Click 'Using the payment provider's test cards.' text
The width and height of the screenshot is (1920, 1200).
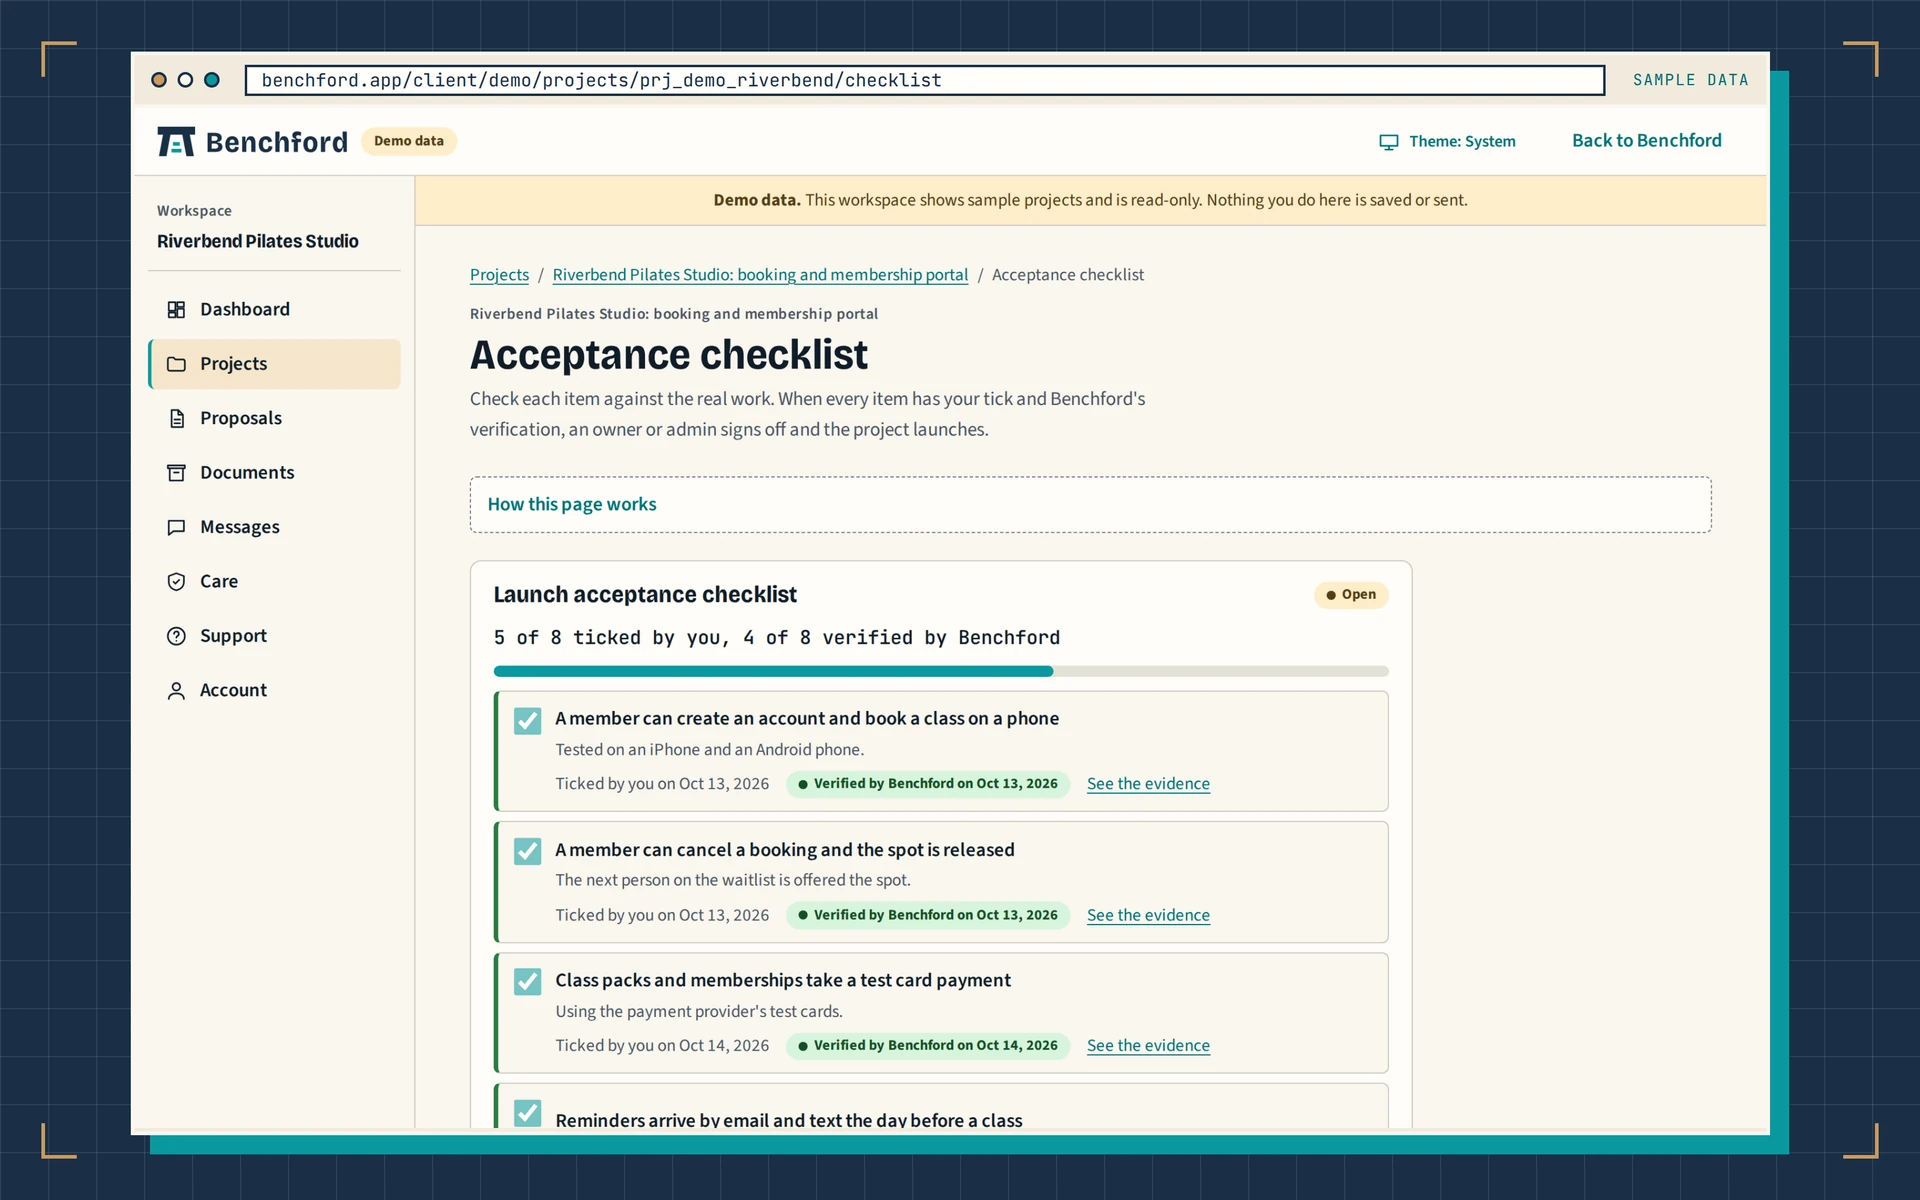(x=699, y=1012)
